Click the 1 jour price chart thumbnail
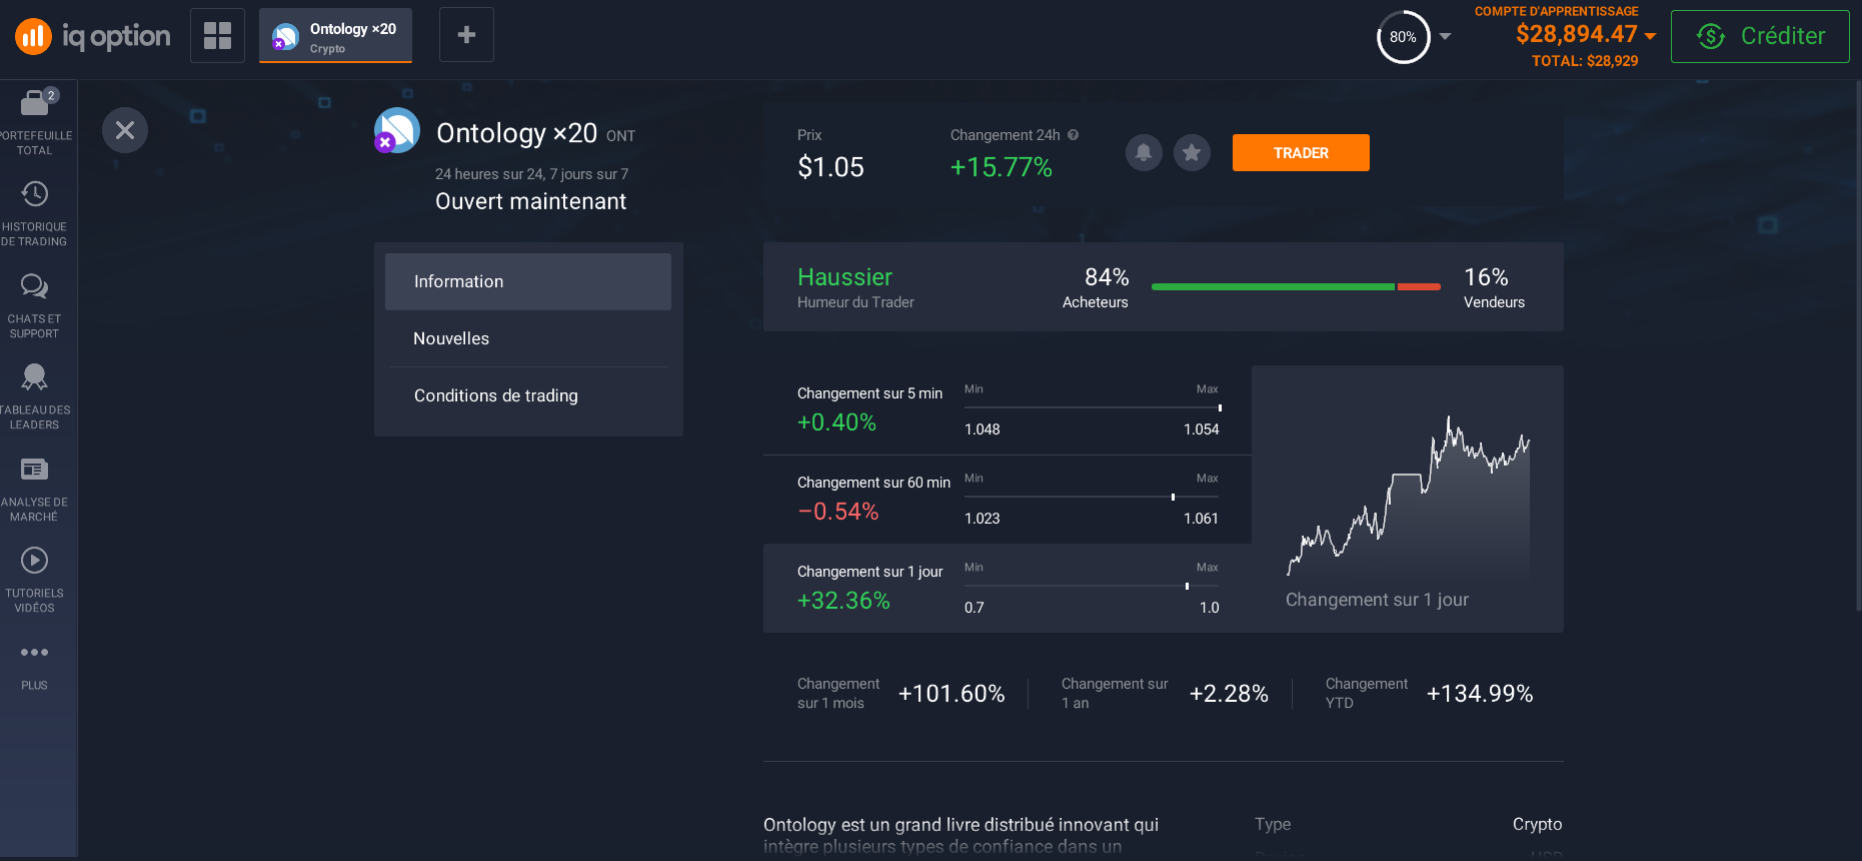The image size is (1862, 861). (1408, 495)
